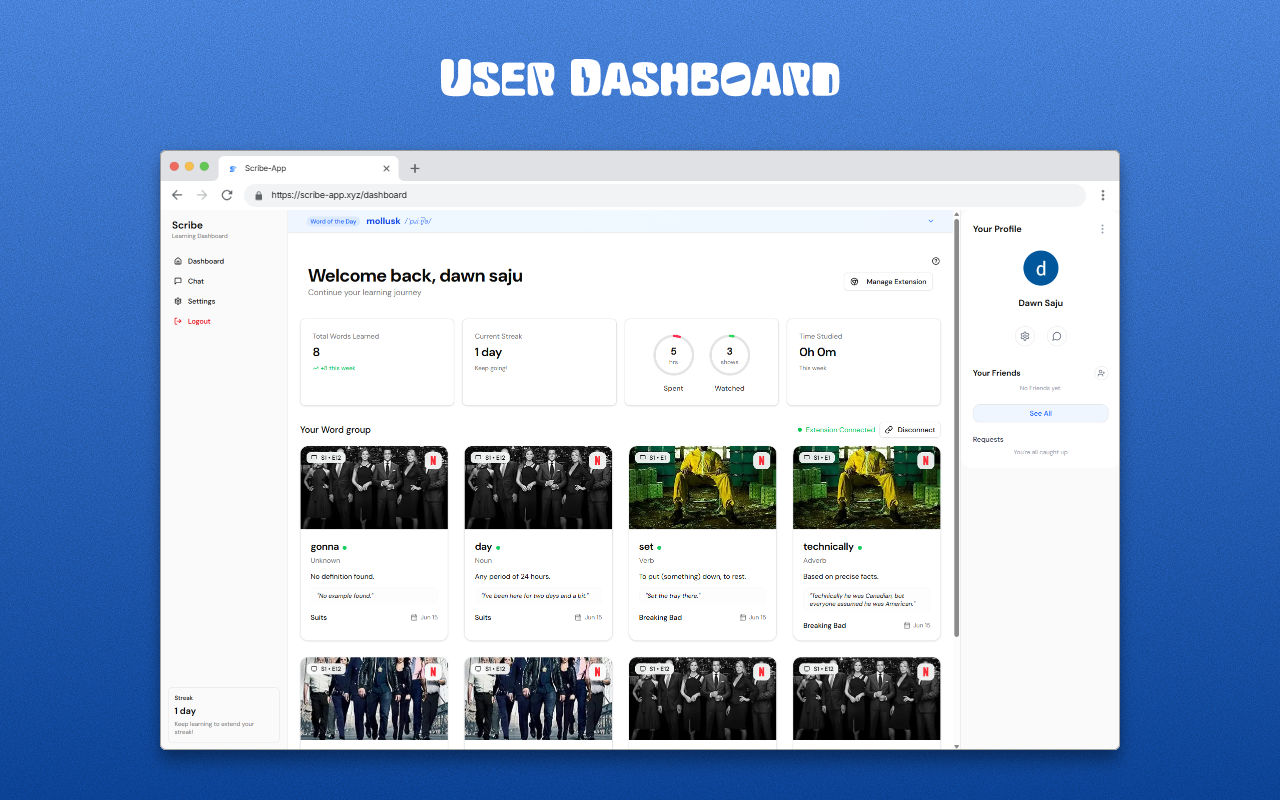This screenshot has height=800, width=1280.
Task: Click the "Requests" label in the profile panel
Action: point(988,440)
